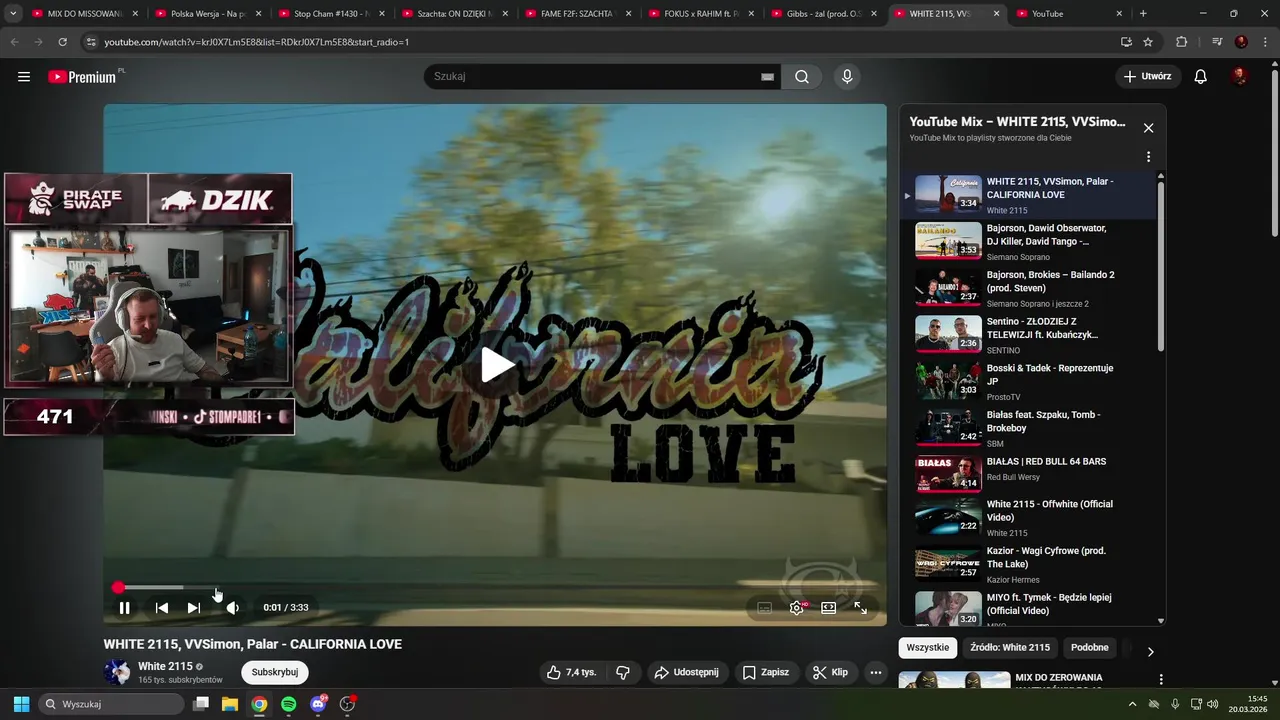1280x720 pixels.
Task: Play Bajorson, Brokies – Bailando 2 item
Action: [1030, 288]
